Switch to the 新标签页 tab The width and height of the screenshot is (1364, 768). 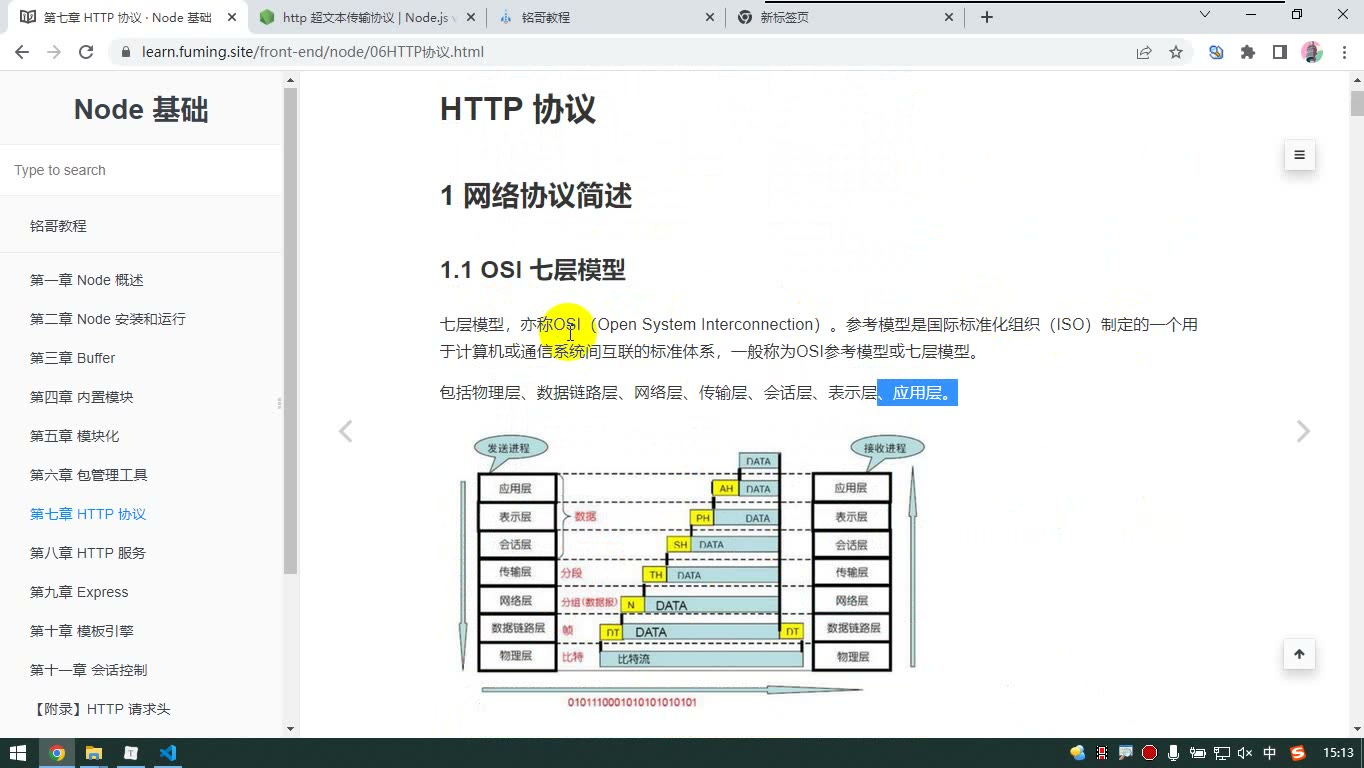click(x=846, y=17)
